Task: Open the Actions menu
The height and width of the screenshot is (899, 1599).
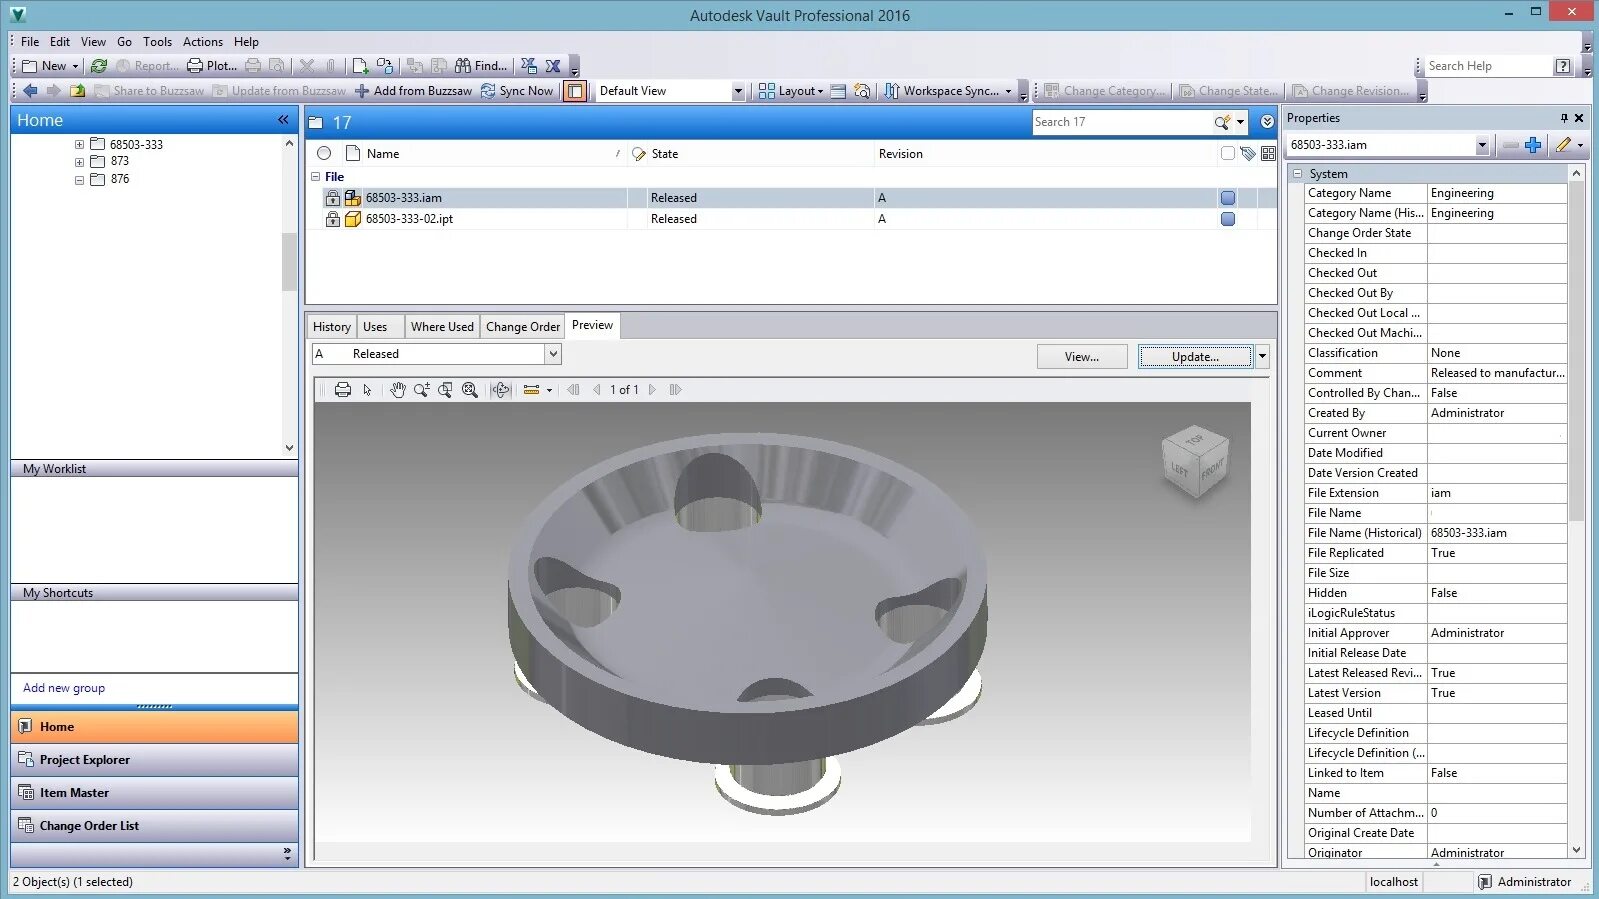Action: 203,42
